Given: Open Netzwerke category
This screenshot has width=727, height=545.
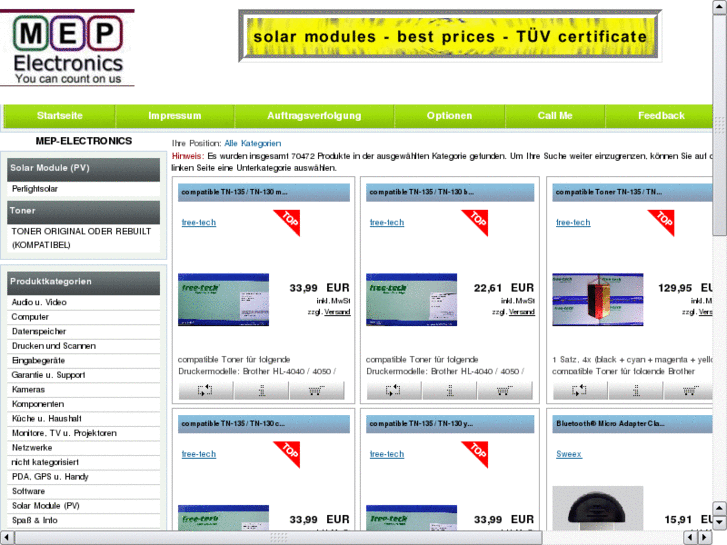Looking at the screenshot, I should [x=83, y=448].
